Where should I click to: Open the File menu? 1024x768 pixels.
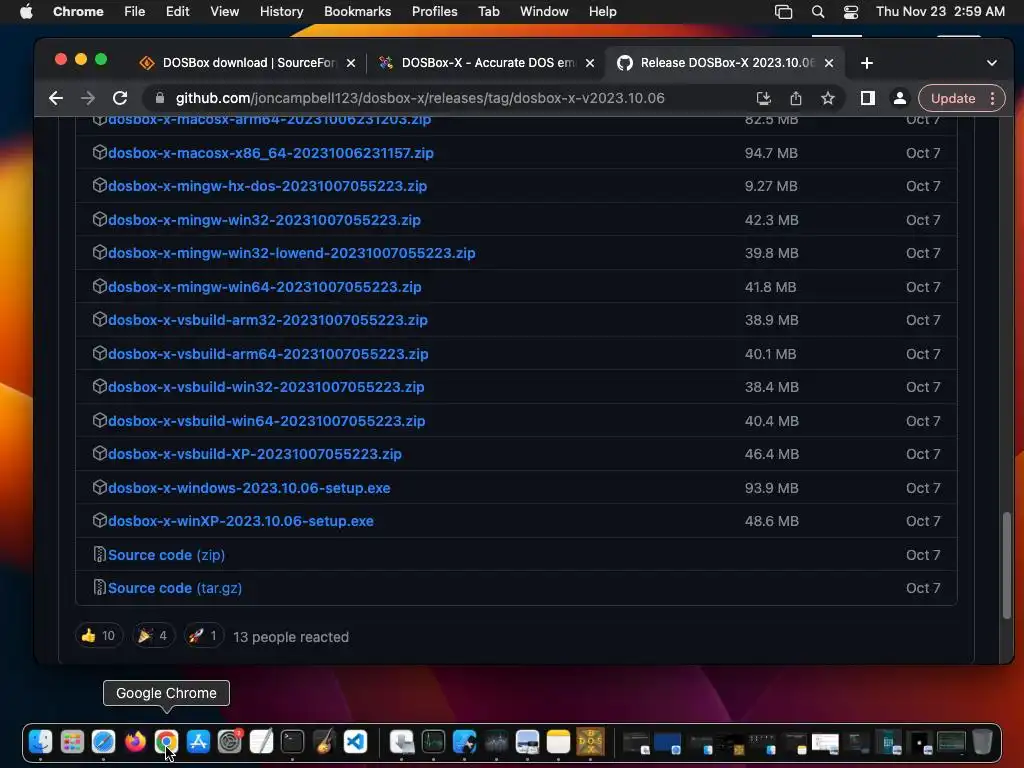coord(135,12)
